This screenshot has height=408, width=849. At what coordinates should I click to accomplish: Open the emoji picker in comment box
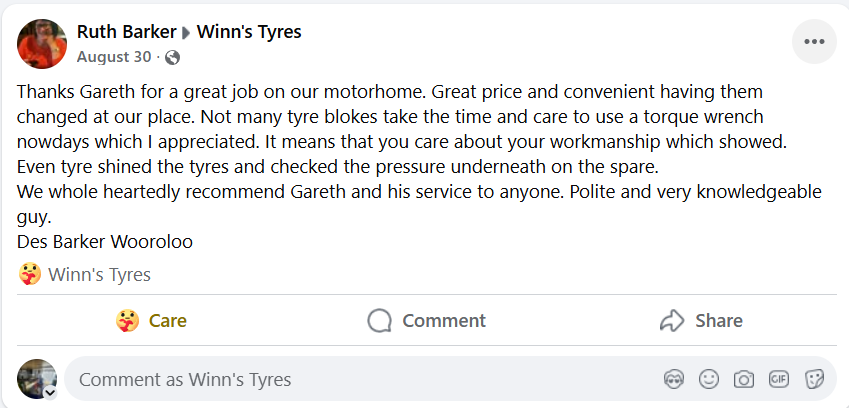(709, 379)
